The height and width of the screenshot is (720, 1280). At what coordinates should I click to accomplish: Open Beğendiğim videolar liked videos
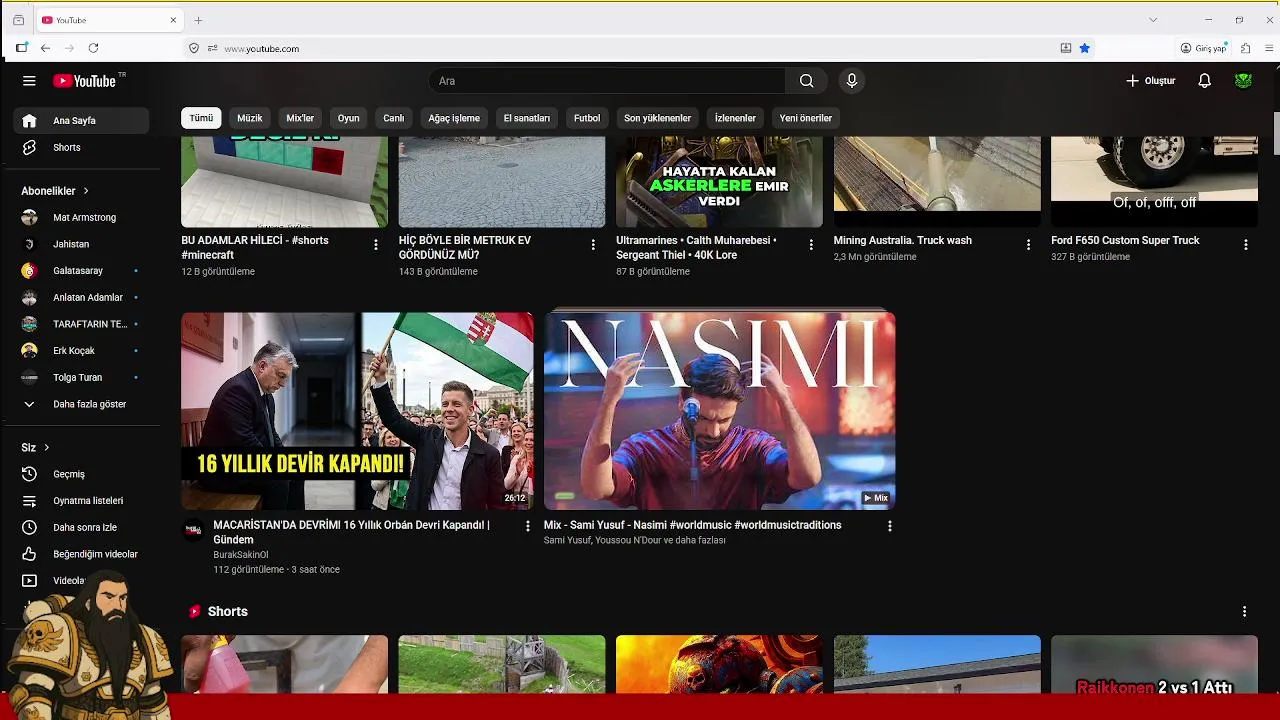(x=81, y=554)
